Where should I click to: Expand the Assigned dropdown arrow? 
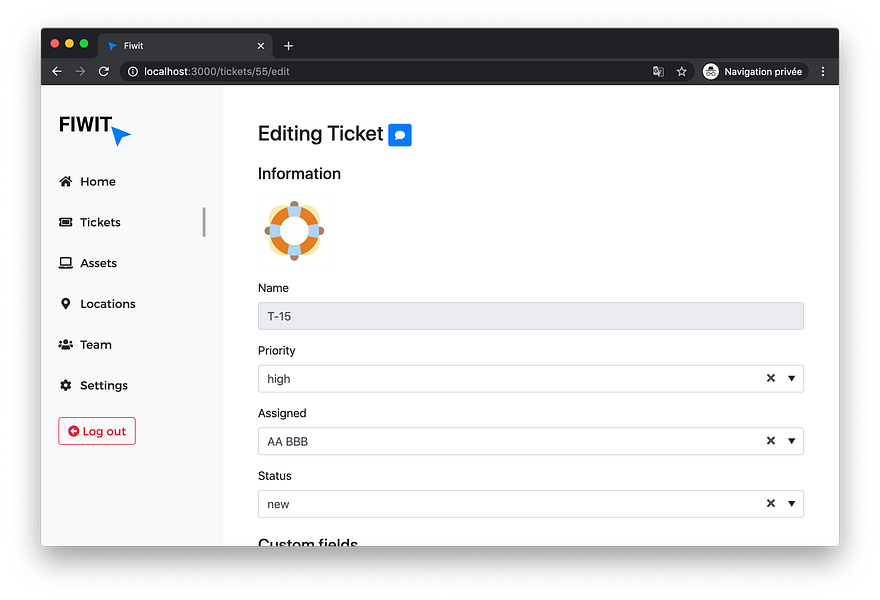click(791, 441)
